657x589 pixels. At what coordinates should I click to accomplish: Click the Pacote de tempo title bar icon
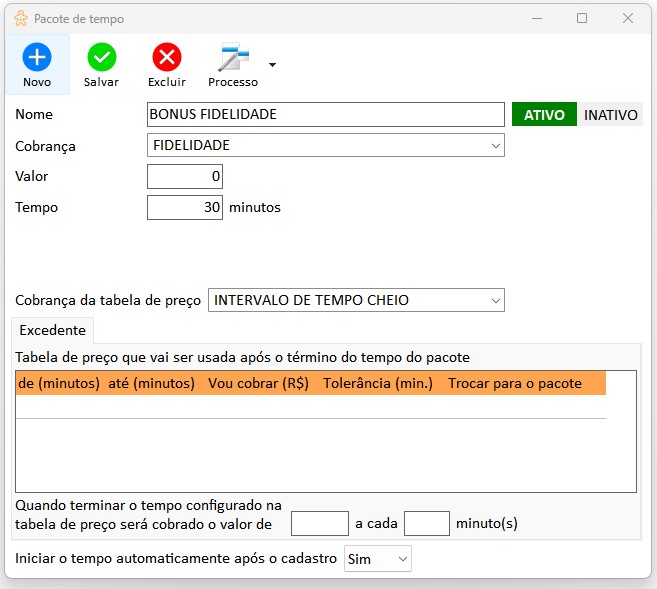tap(20, 19)
